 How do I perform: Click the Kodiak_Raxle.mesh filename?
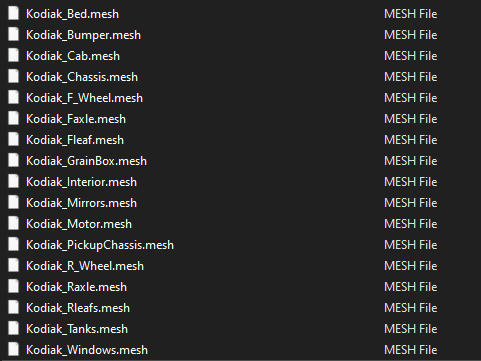[x=76, y=287]
